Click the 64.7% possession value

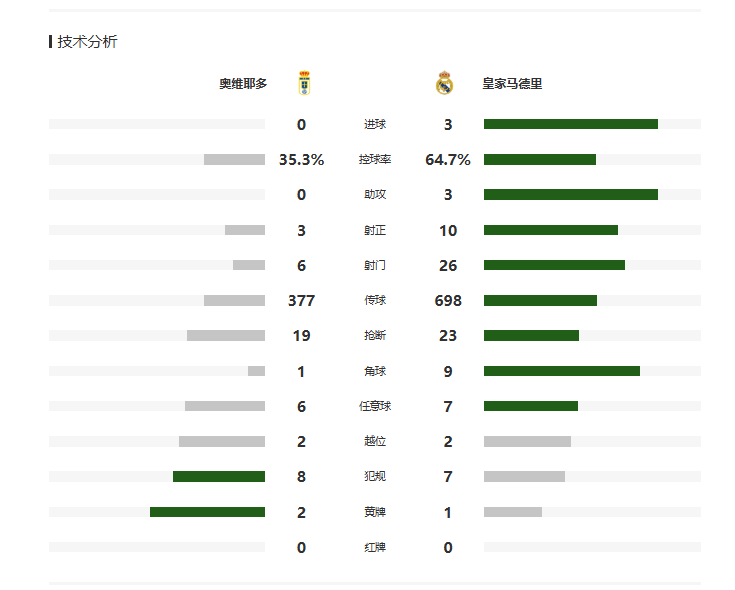448,160
